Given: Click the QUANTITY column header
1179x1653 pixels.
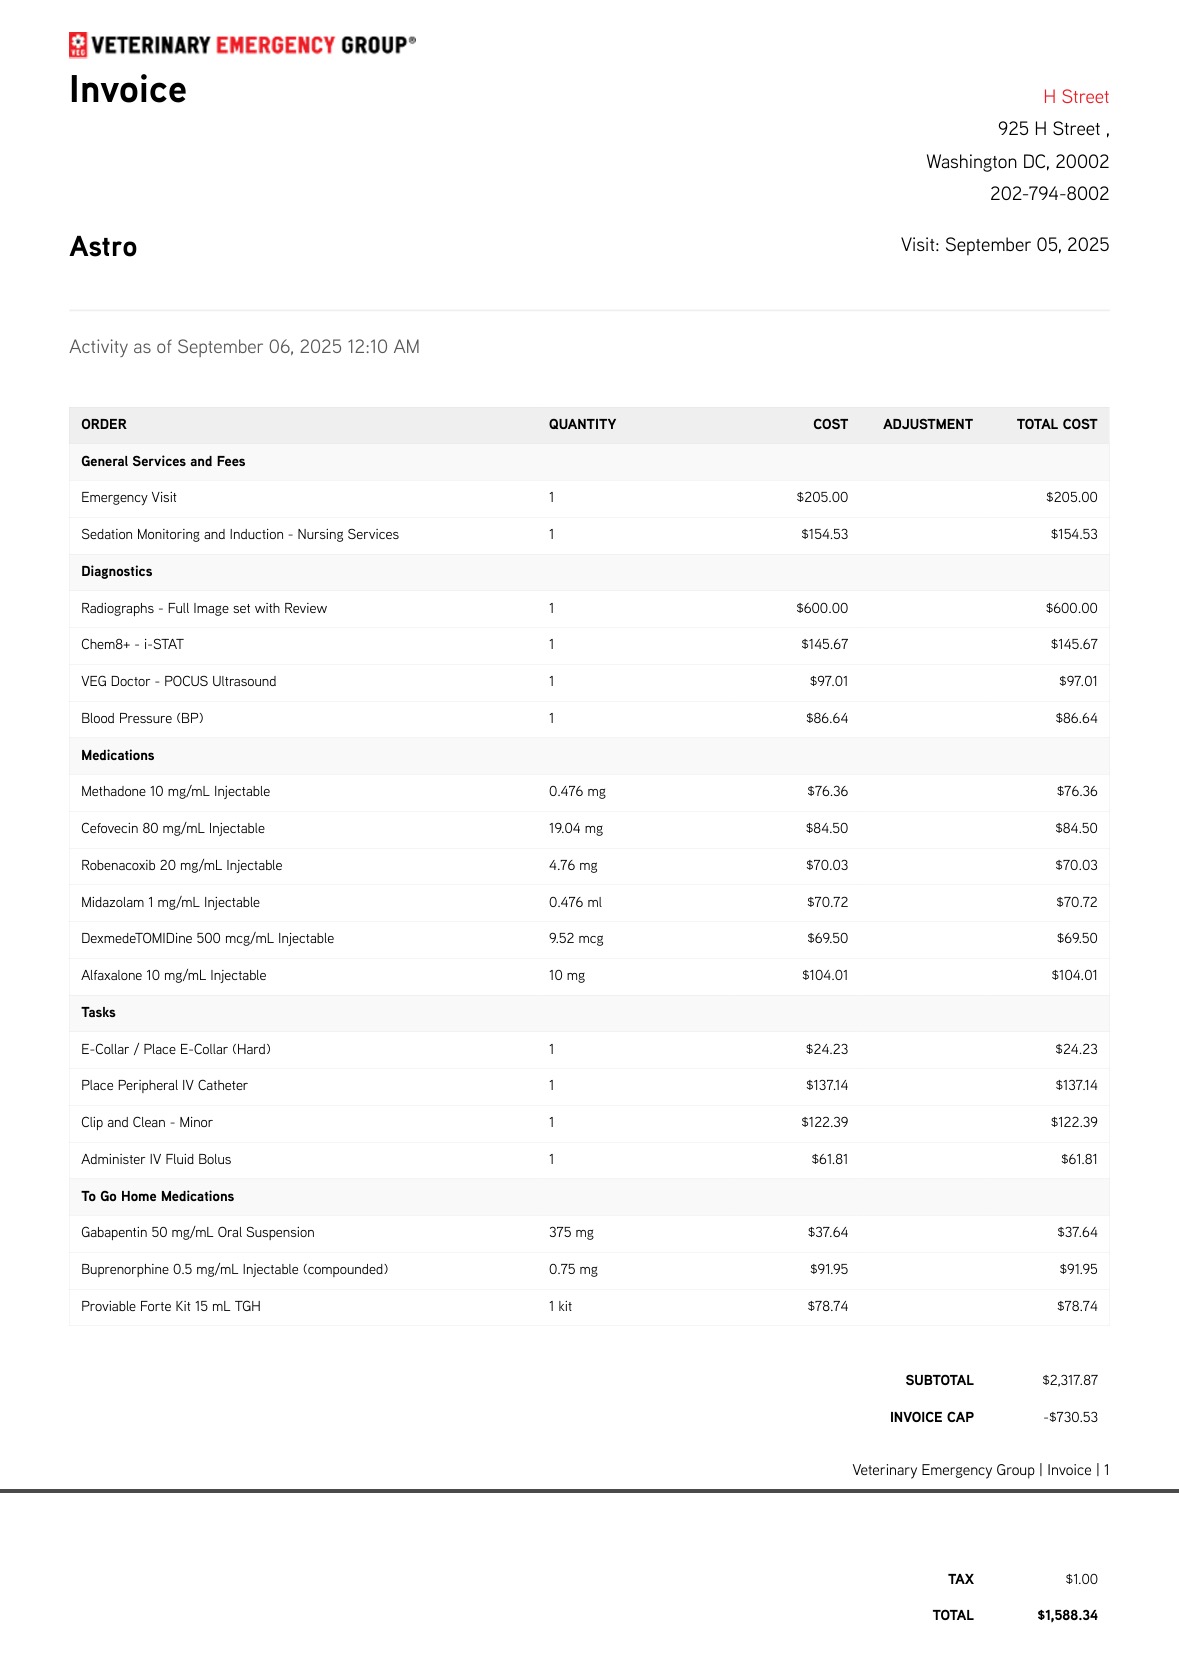Looking at the screenshot, I should pyautogui.click(x=582, y=425).
